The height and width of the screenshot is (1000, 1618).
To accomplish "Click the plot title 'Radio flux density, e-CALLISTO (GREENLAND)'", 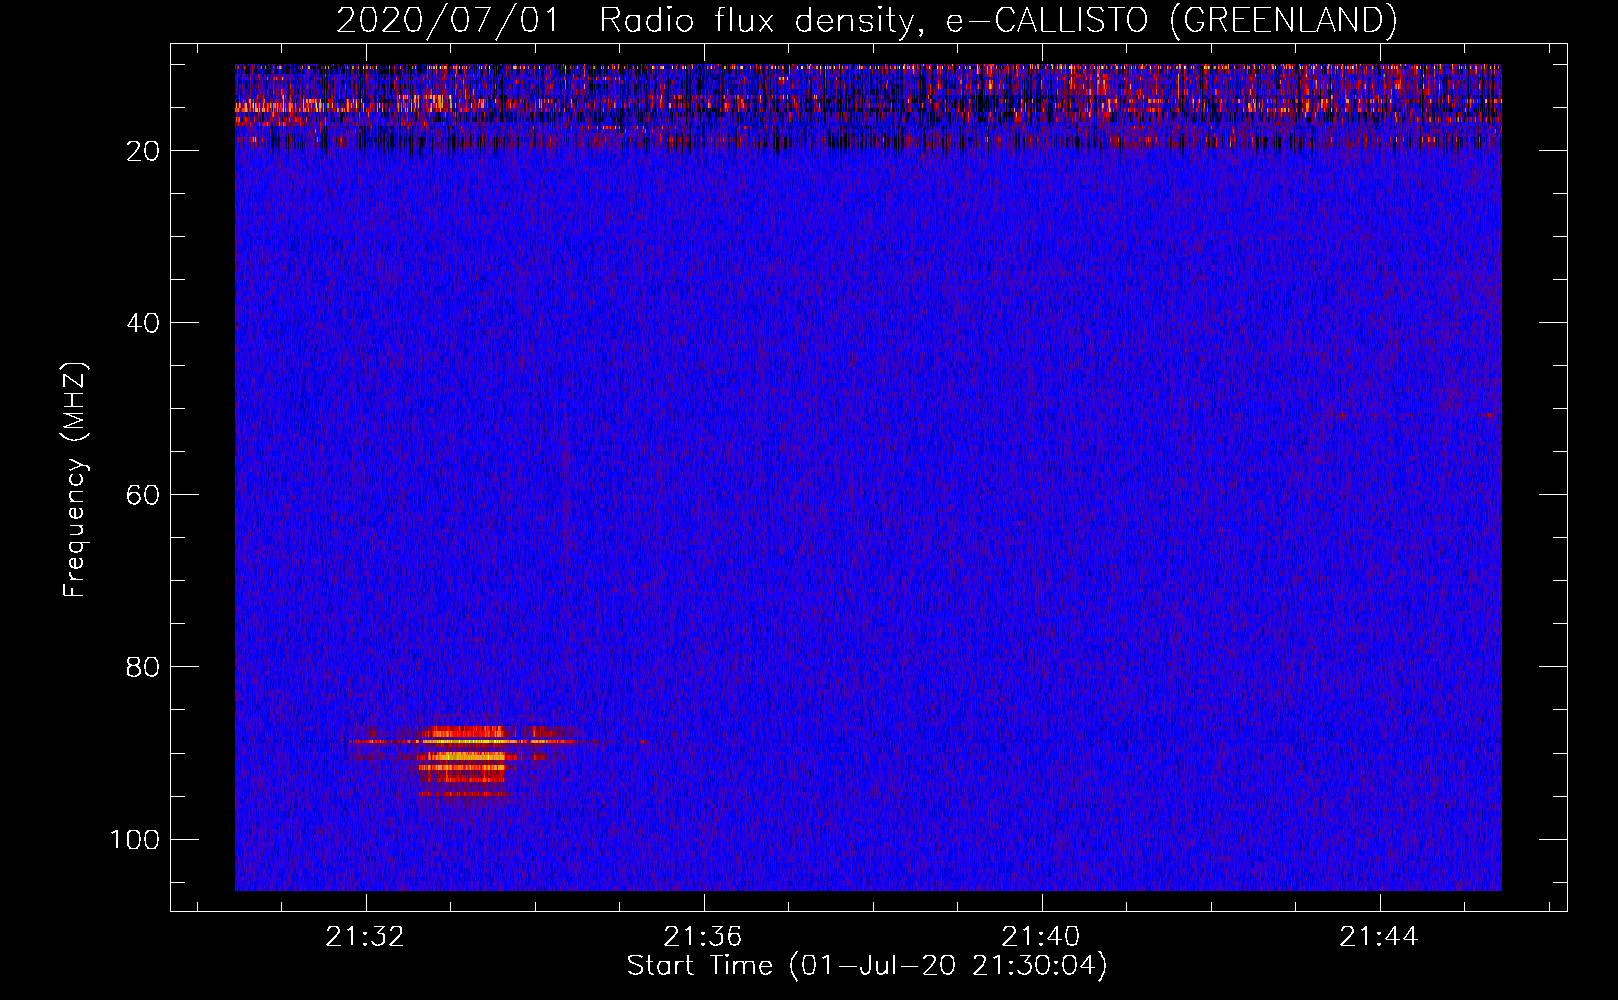I will (998, 20).
